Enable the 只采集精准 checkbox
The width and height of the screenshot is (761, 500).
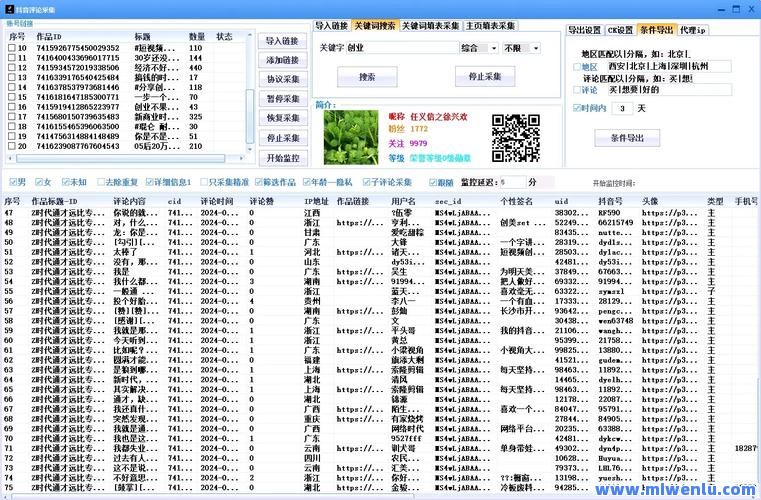pos(204,182)
